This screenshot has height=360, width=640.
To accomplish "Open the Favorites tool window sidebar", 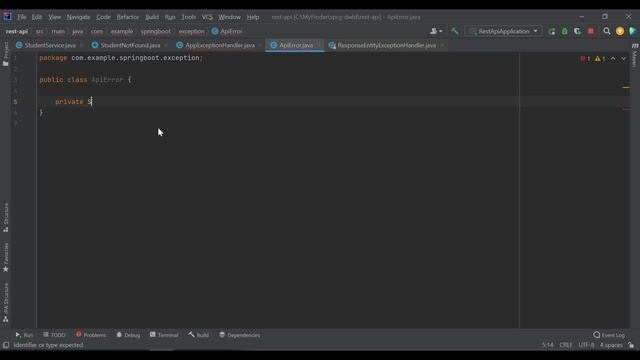I will (x=6, y=258).
